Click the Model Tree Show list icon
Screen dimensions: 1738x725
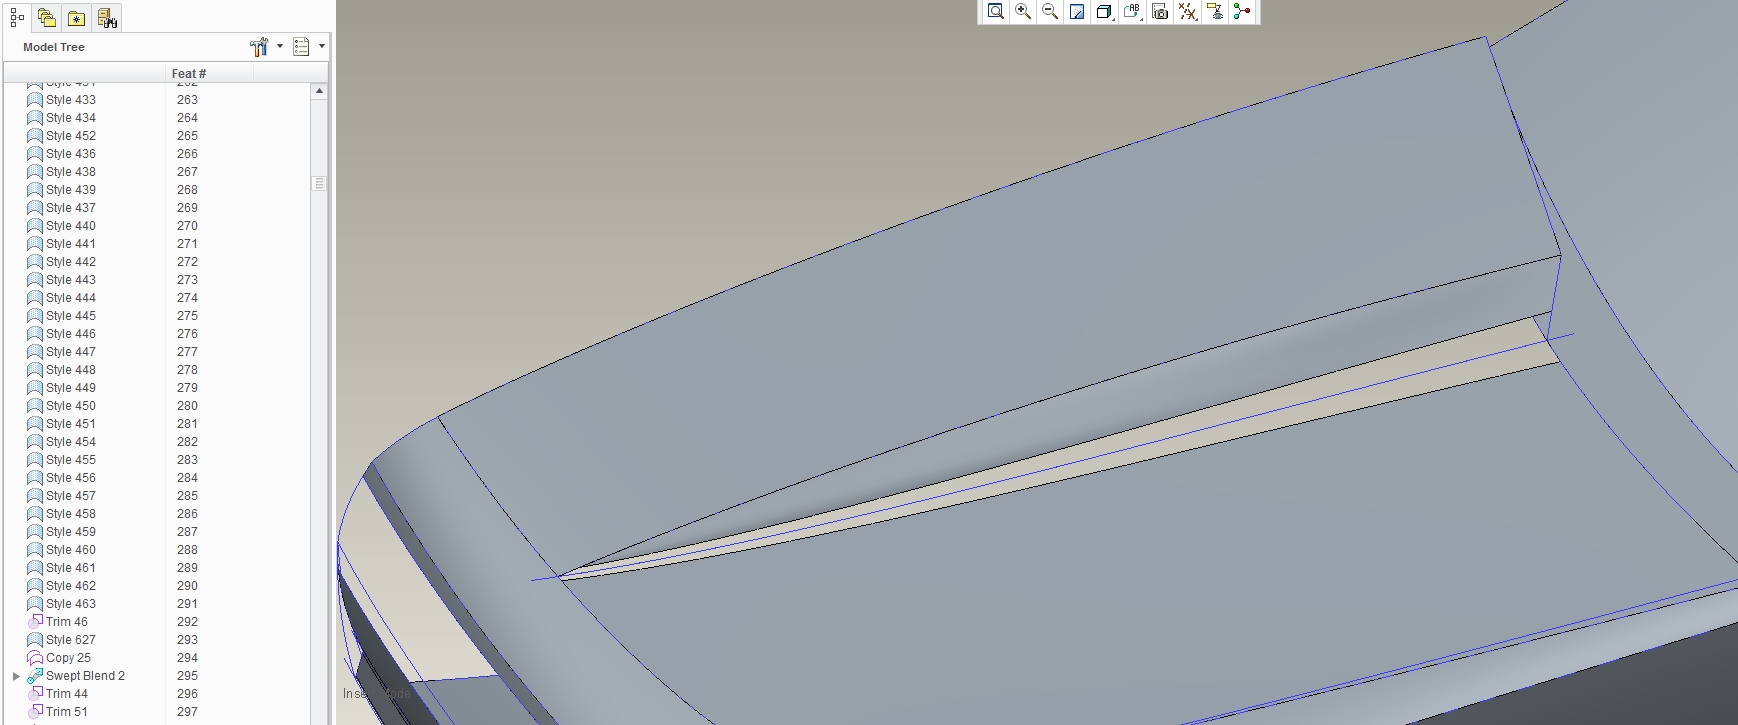[x=301, y=46]
